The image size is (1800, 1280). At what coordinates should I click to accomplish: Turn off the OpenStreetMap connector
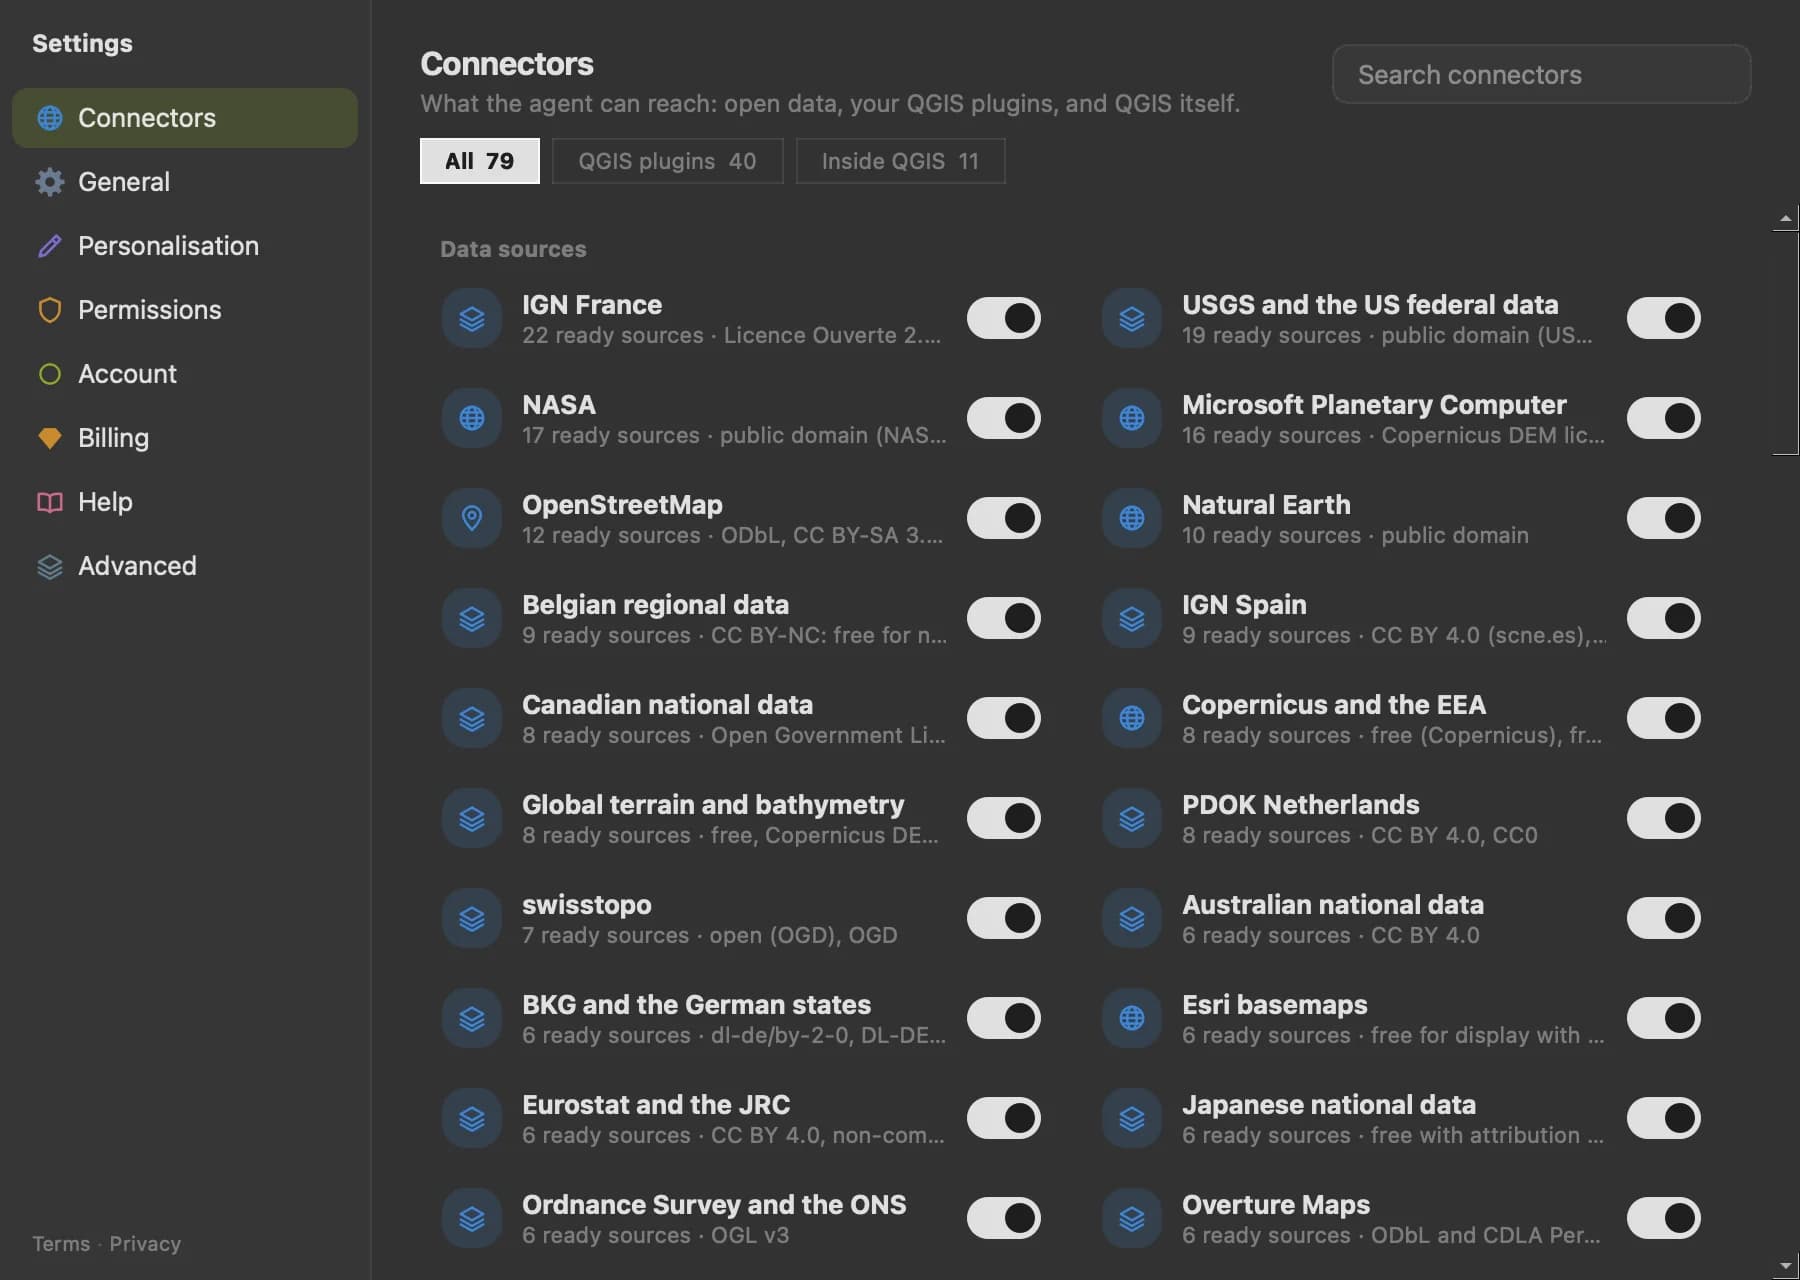pyautogui.click(x=1004, y=518)
